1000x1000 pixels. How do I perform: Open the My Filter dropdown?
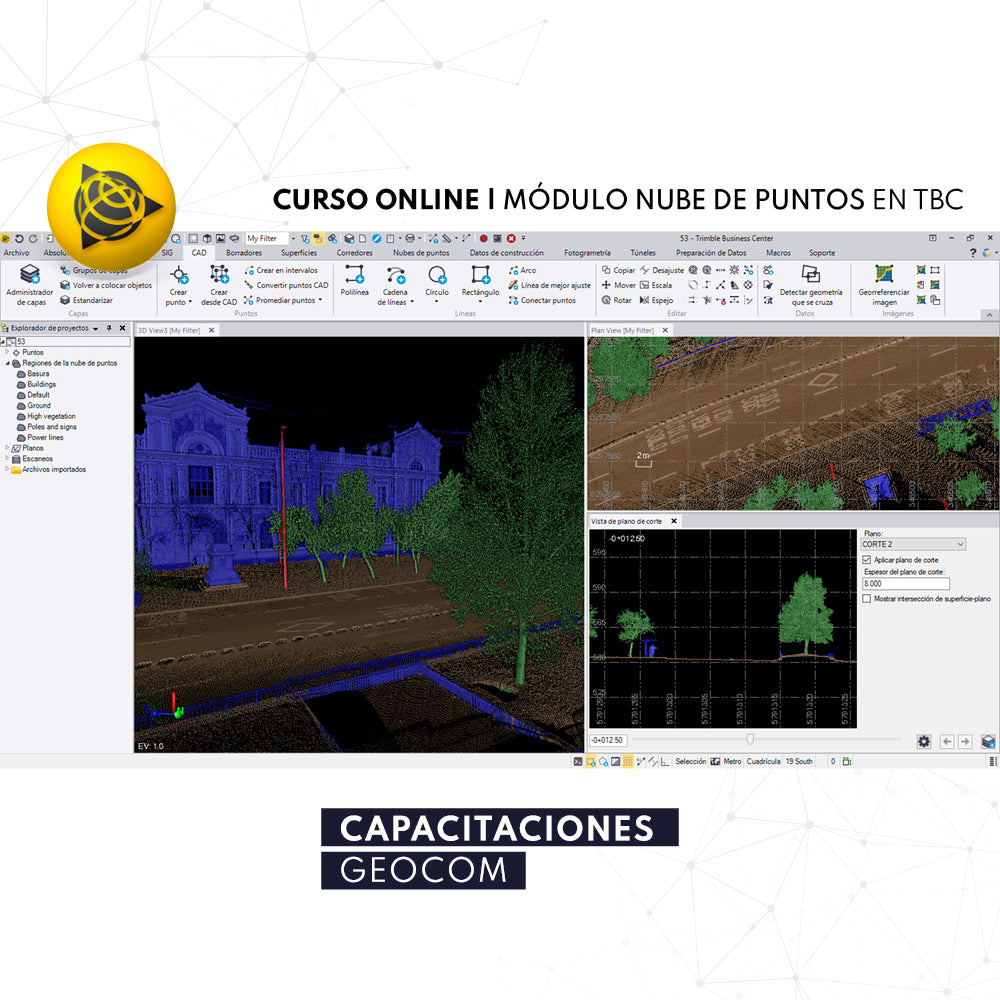pyautogui.click(x=293, y=237)
